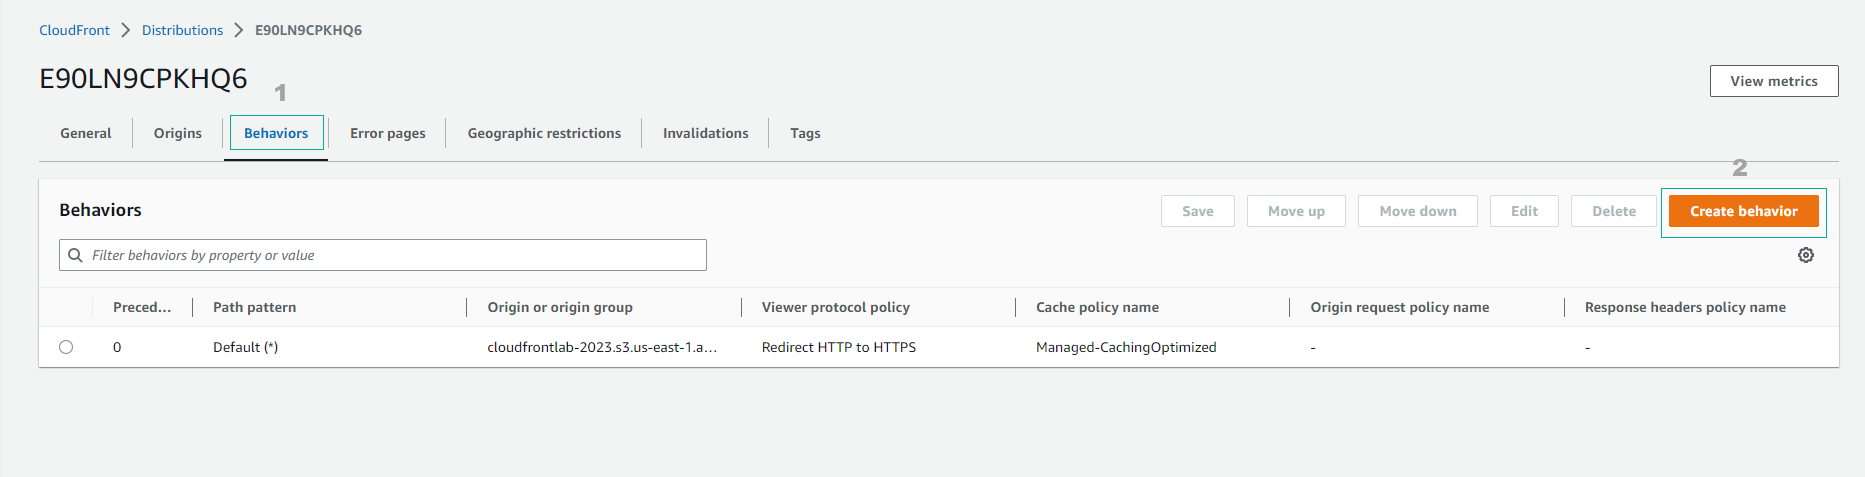Viewport: 1865px width, 477px height.
Task: Click the Behaviors panel heading
Action: (100, 210)
